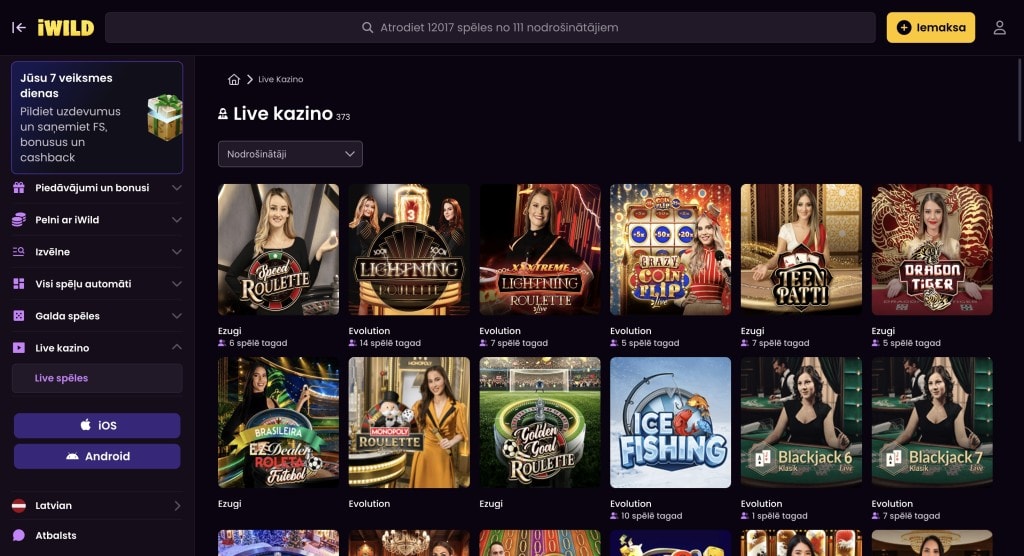
Task: Expand Piedāvājumi un bonusi section
Action: [x=97, y=188]
